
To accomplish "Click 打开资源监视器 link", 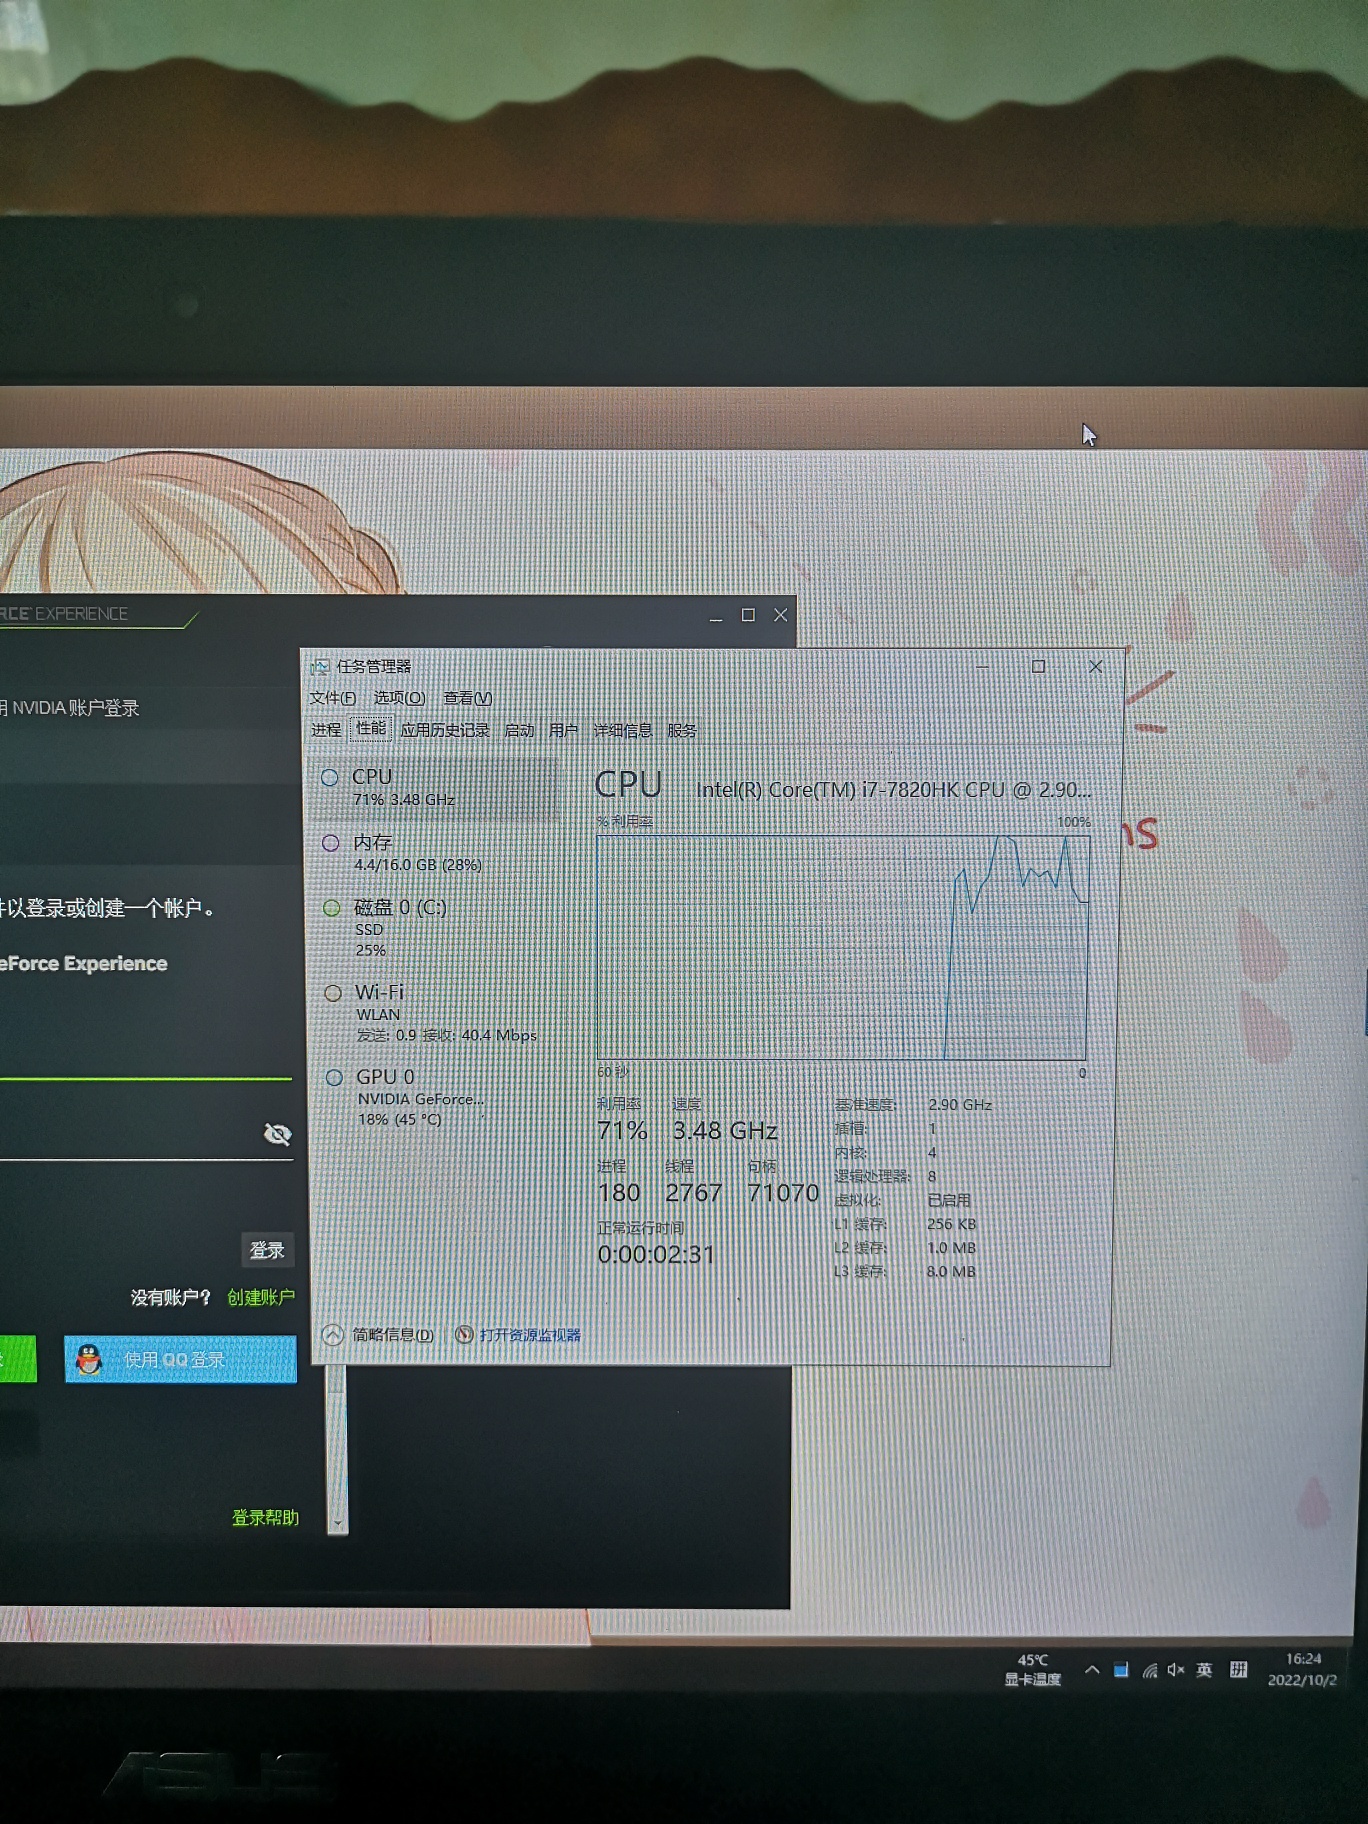I will (x=528, y=1335).
